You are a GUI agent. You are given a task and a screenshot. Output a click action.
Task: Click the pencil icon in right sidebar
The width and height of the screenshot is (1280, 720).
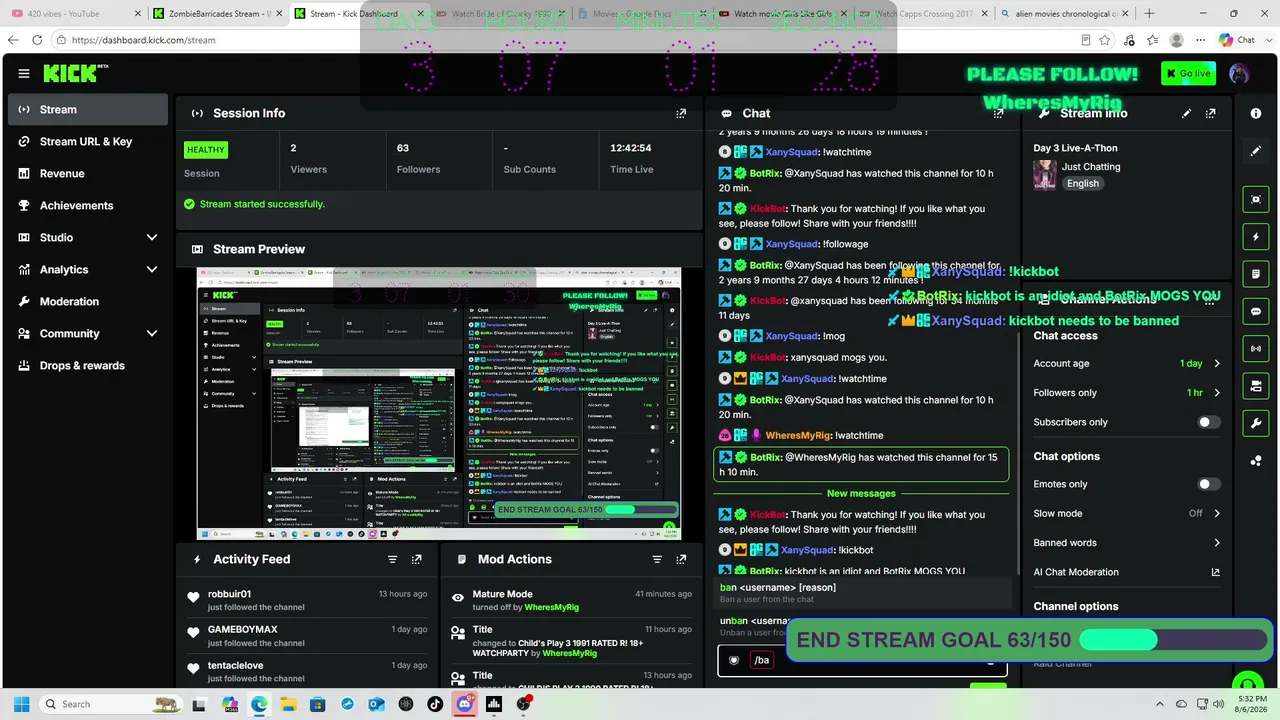[x=1256, y=151]
